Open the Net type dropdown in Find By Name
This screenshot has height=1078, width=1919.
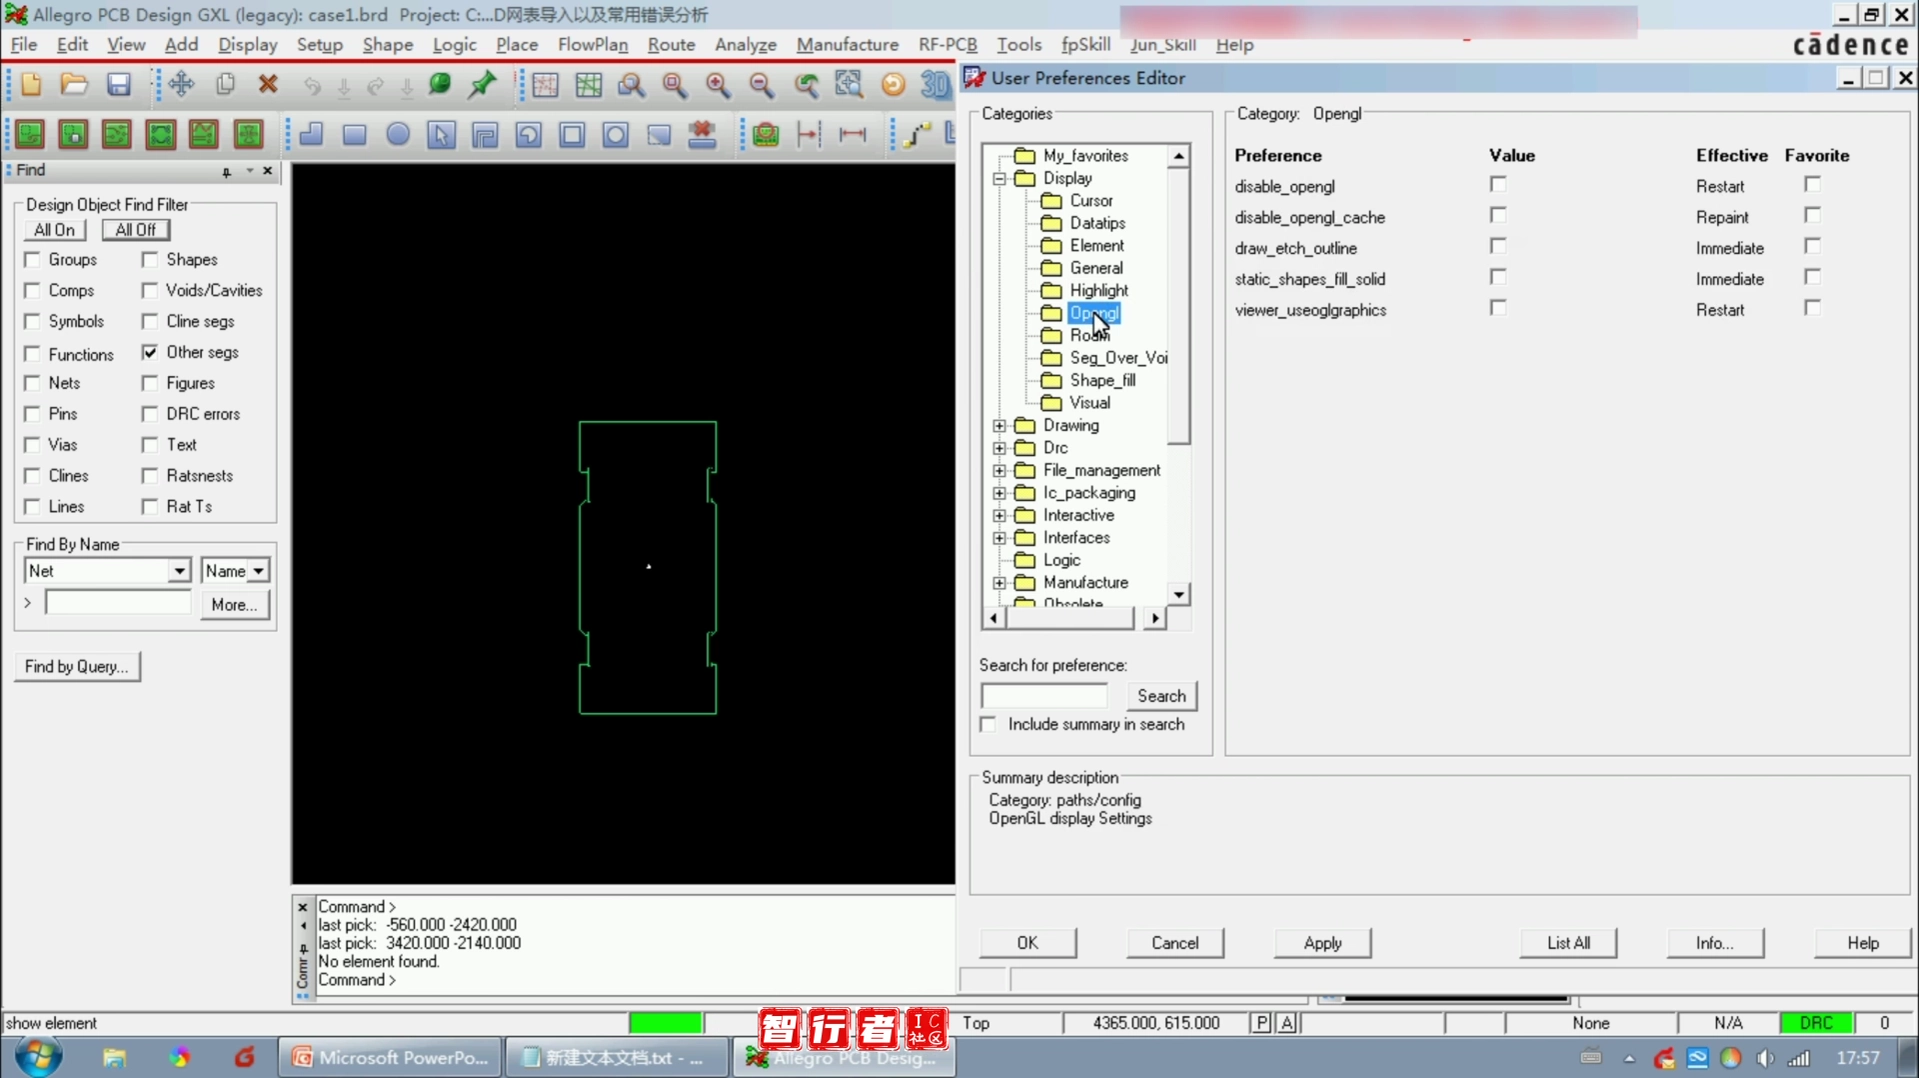[179, 571]
